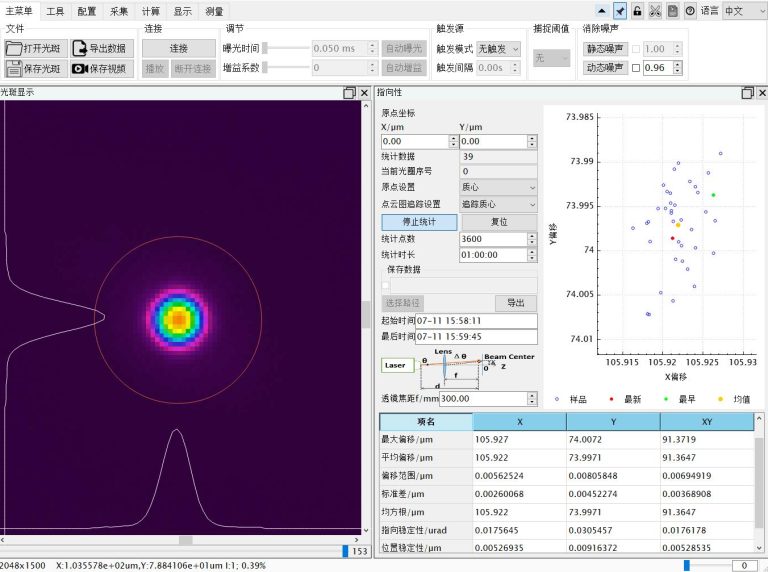Collapse ribbon with the up-arrow icon

pos(602,11)
